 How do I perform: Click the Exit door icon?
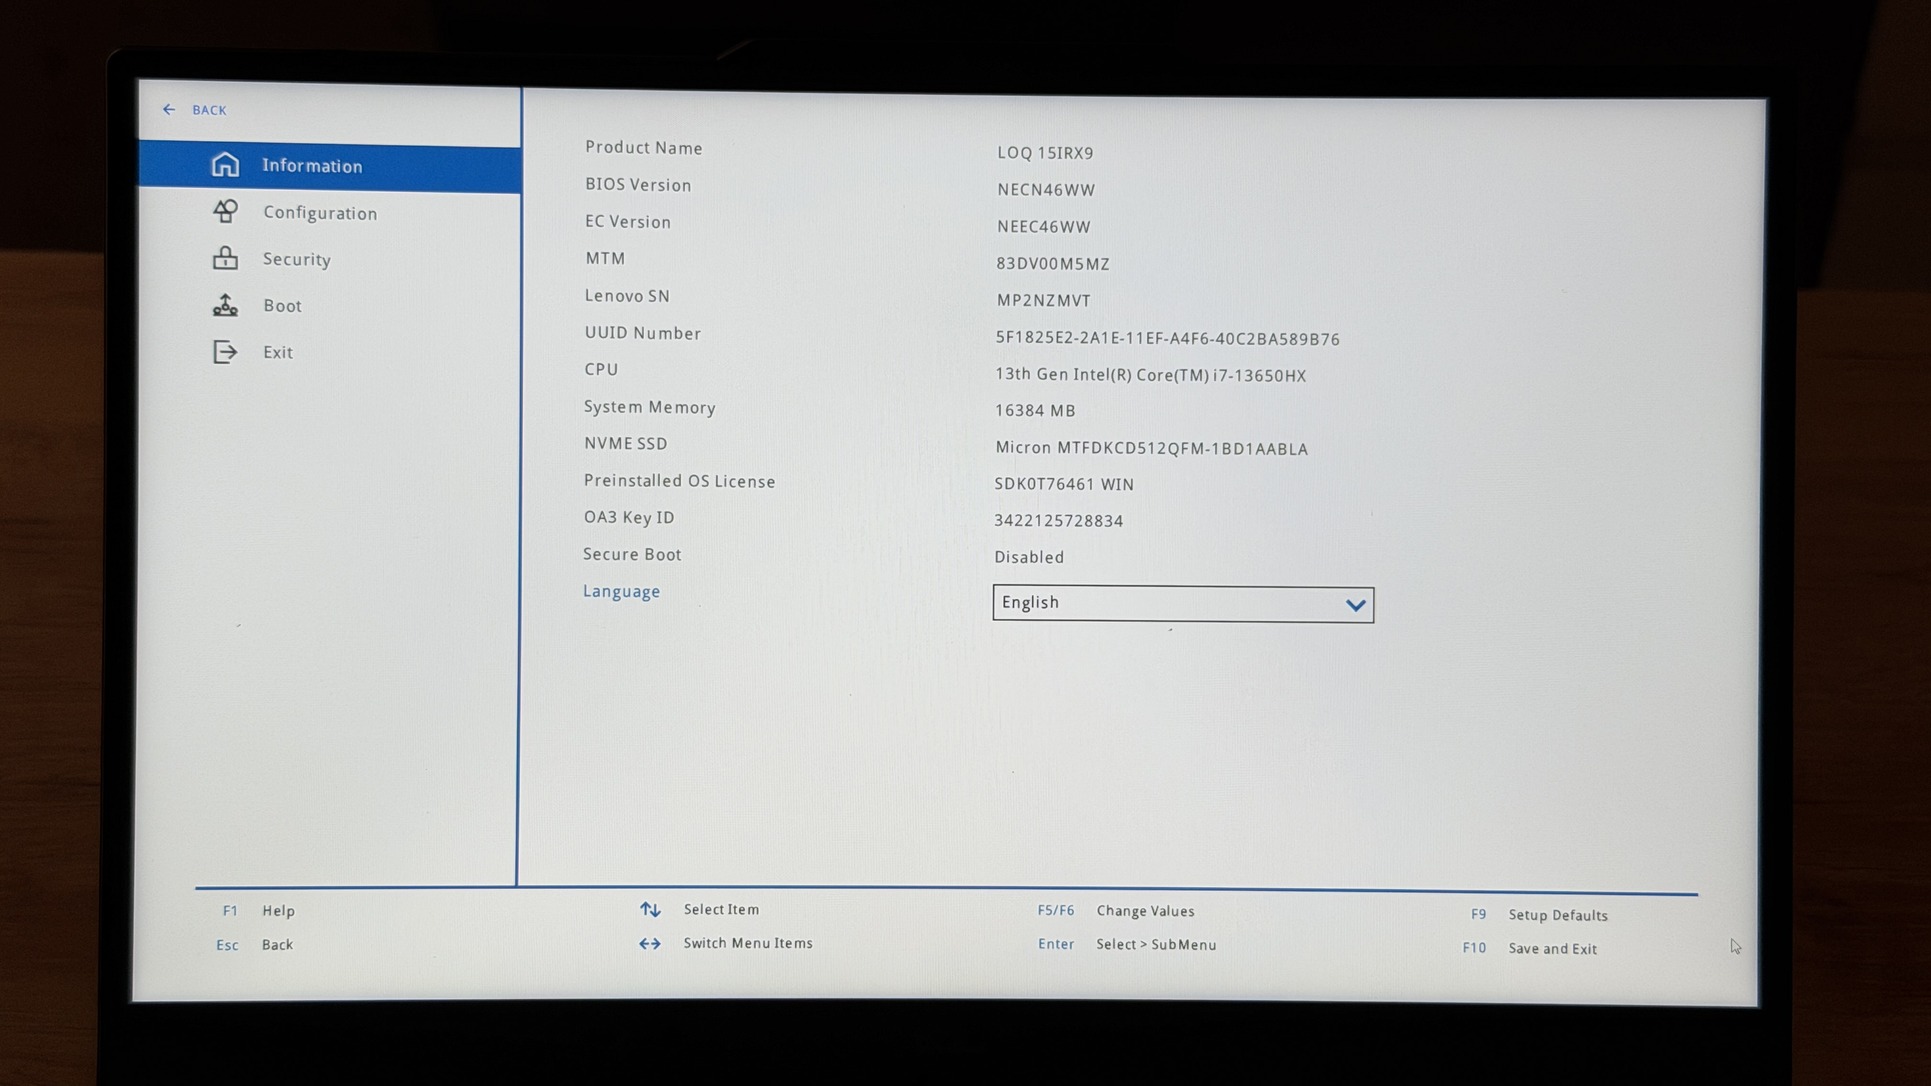(226, 352)
